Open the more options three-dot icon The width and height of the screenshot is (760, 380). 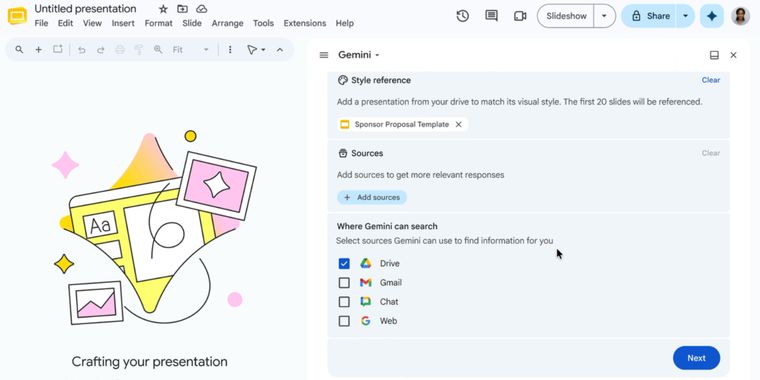pos(230,49)
